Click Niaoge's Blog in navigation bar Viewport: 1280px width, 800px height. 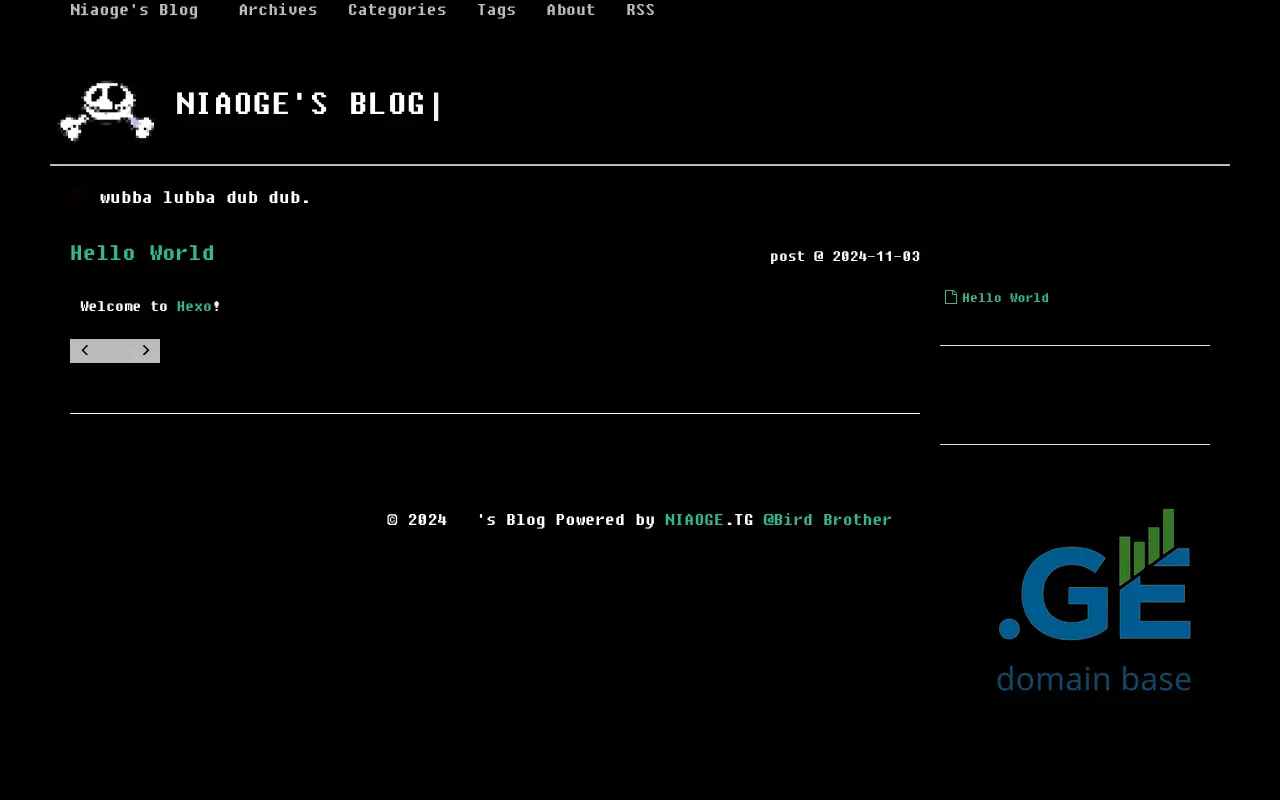pyautogui.click(x=134, y=10)
